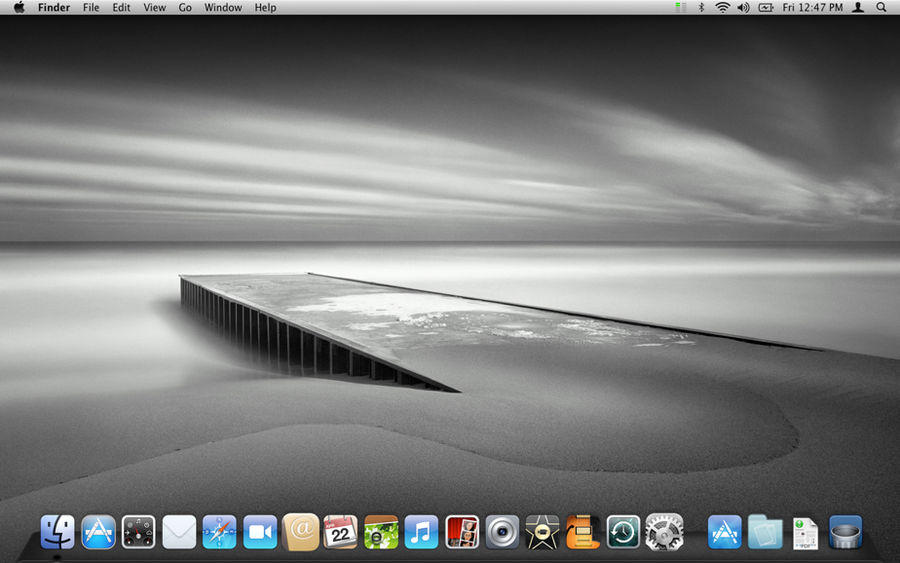This screenshot has height=563, width=900.
Task: Launch iTunes music note icon
Action: point(421,531)
